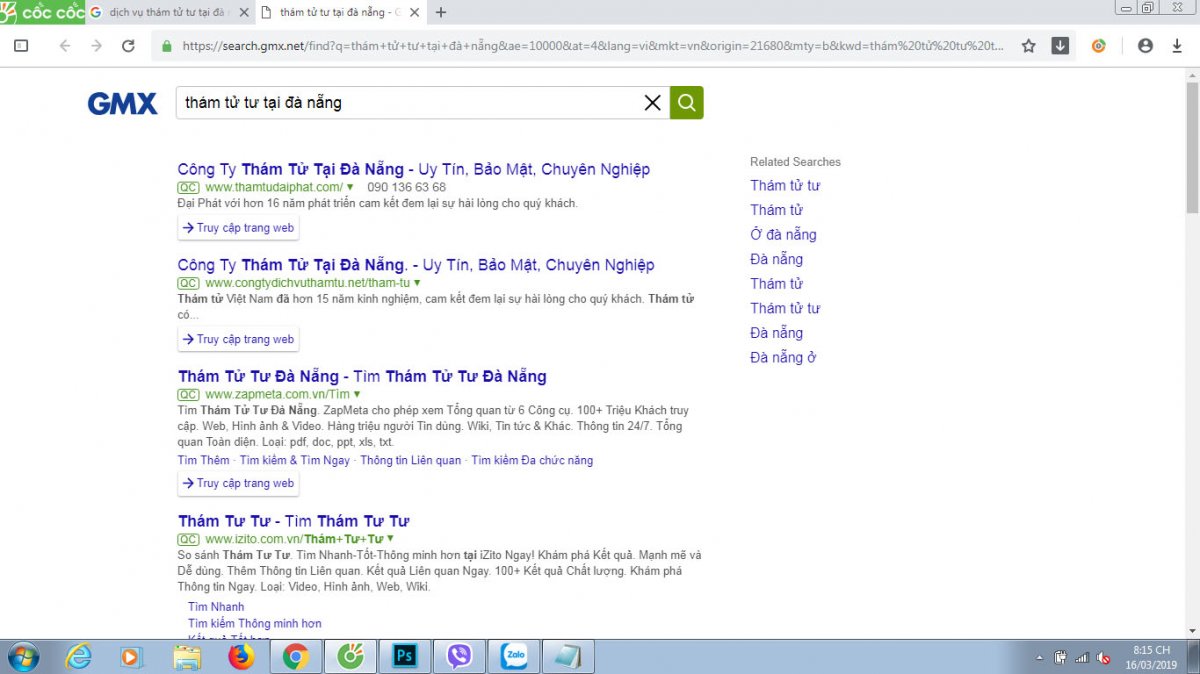
Task: Click 'Truy cập trang web' under zapmeta result
Action: click(x=238, y=483)
